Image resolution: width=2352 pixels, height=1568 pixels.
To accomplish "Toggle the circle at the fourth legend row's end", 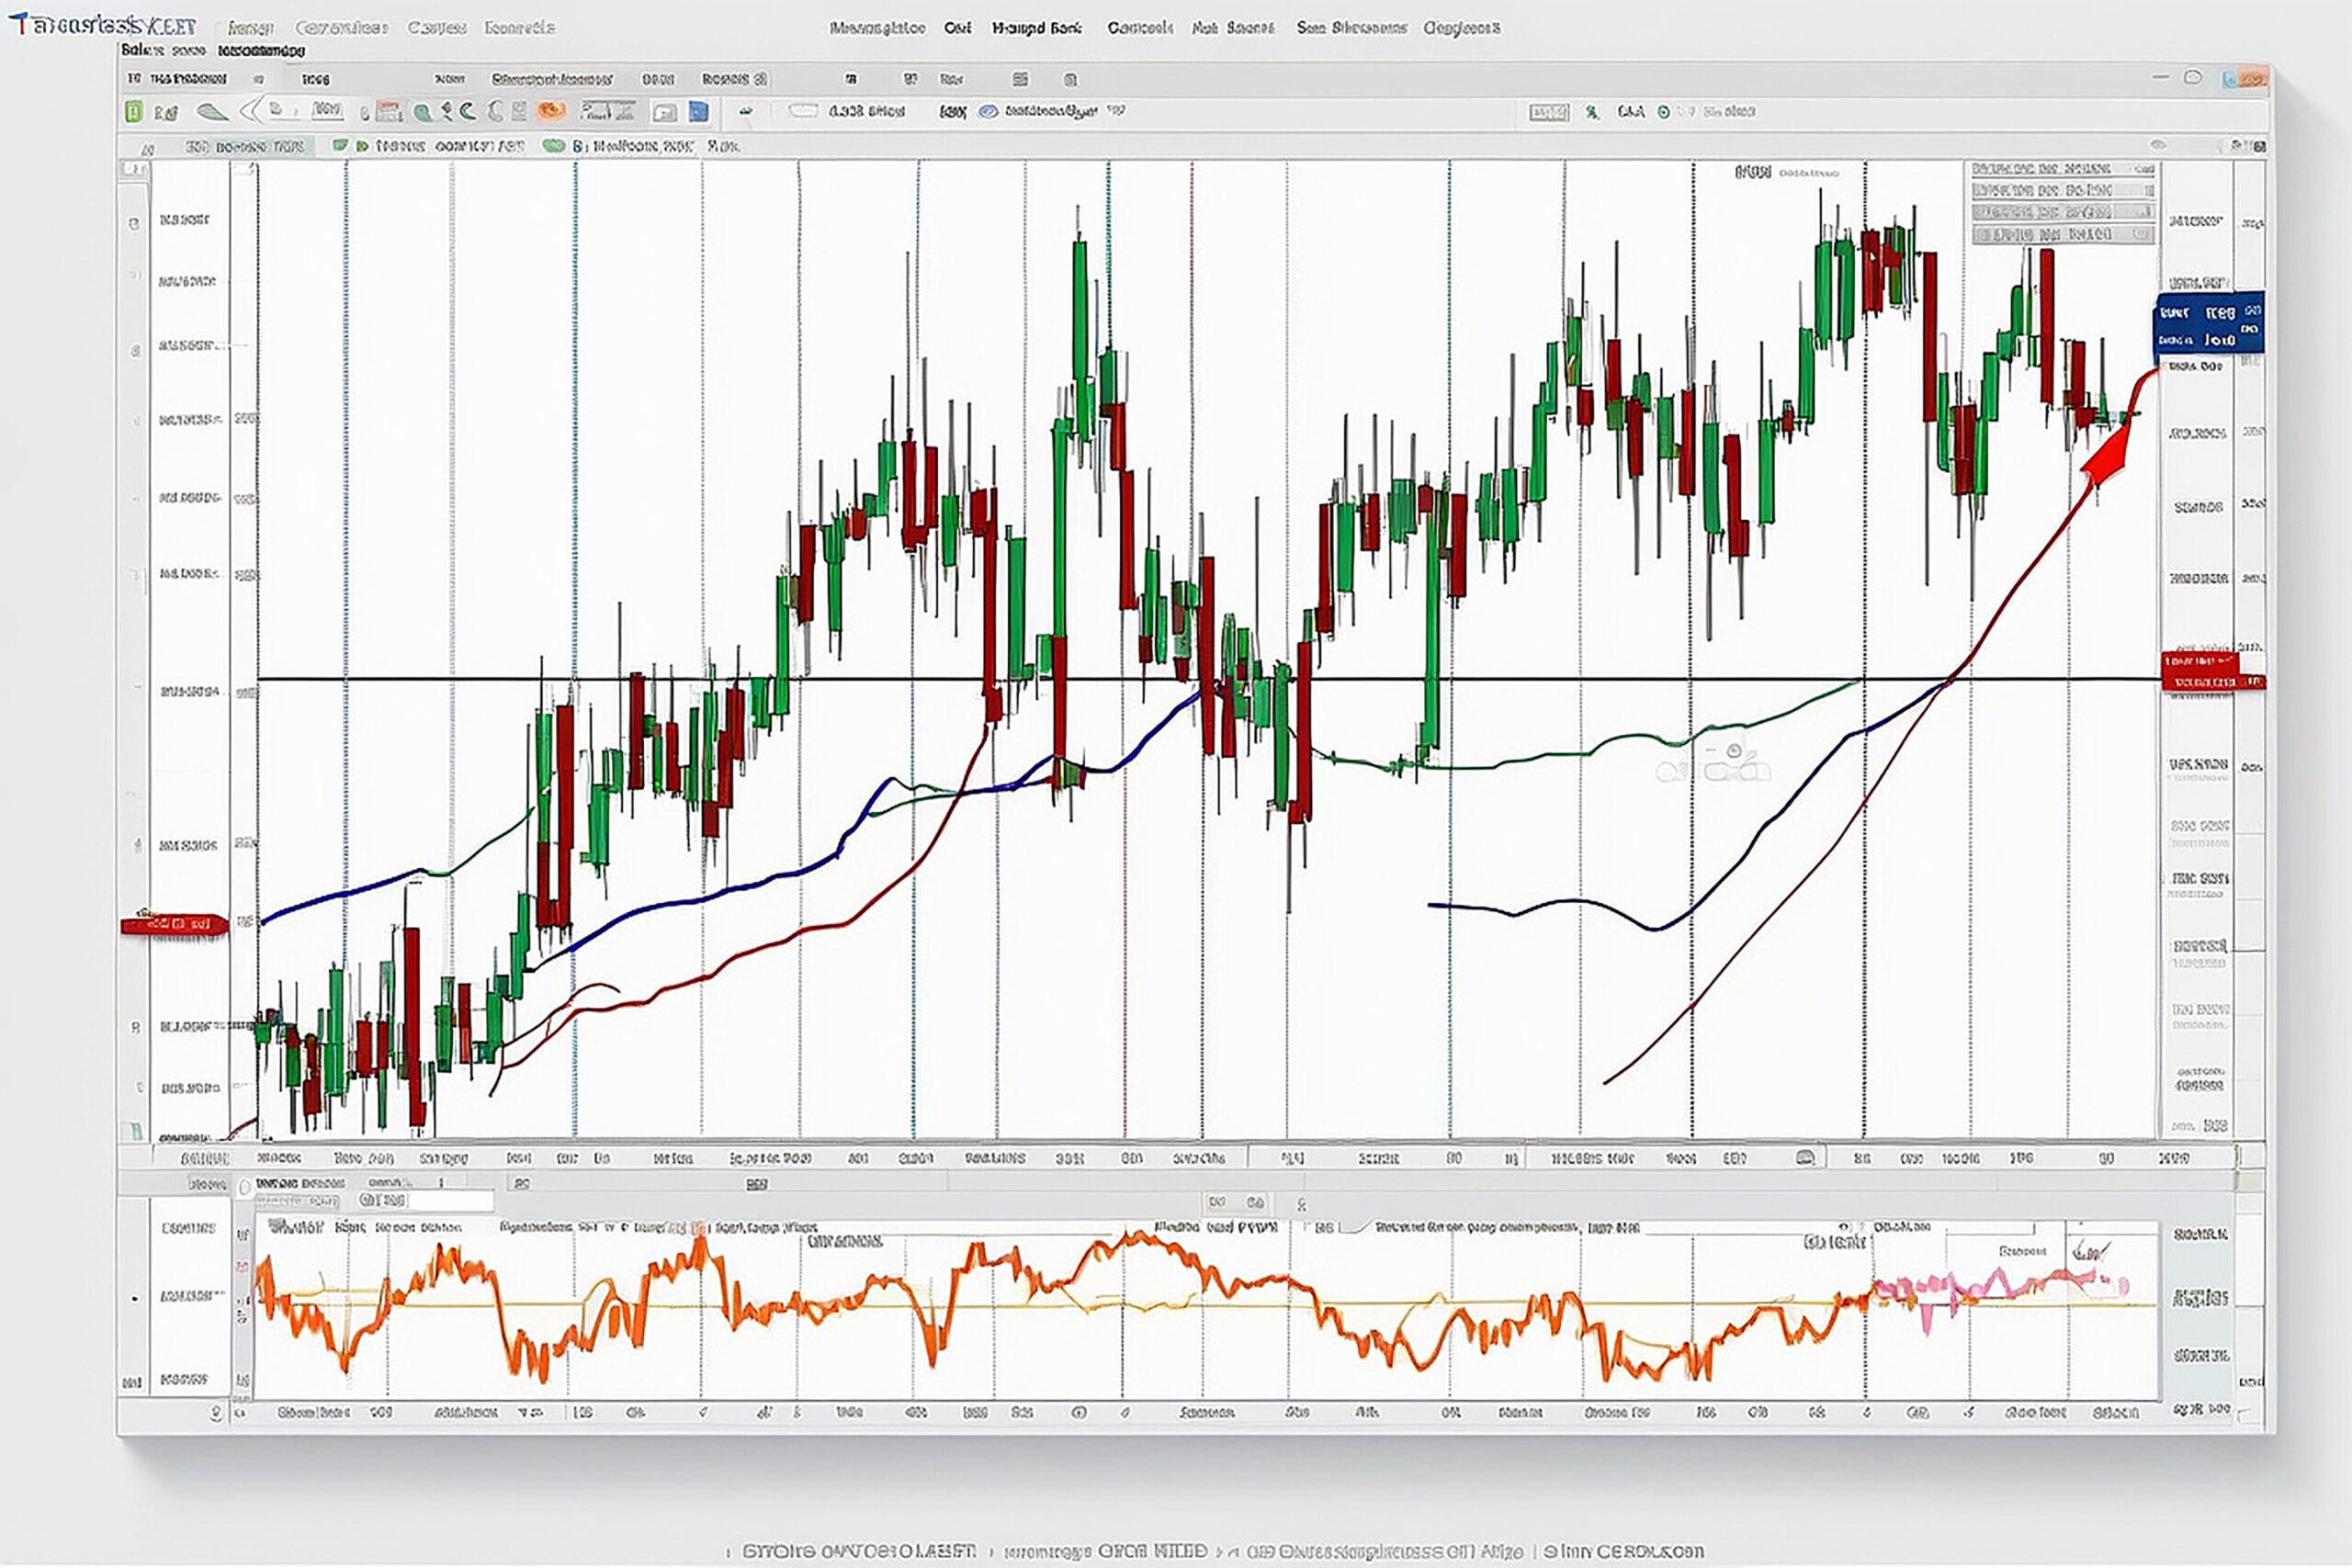I will click(2141, 234).
